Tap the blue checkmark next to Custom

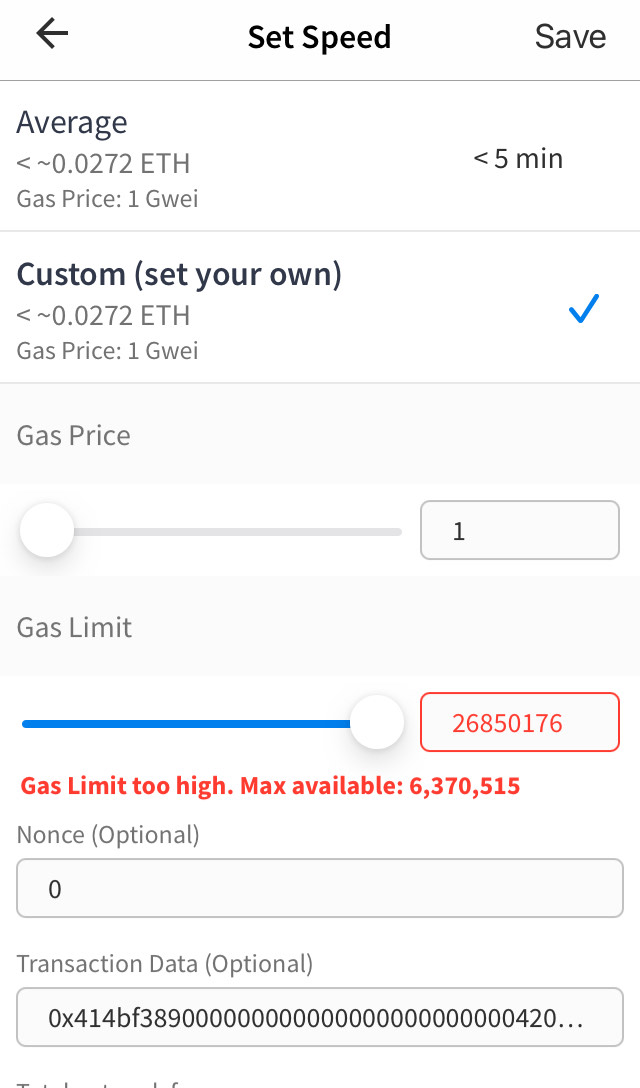582,310
